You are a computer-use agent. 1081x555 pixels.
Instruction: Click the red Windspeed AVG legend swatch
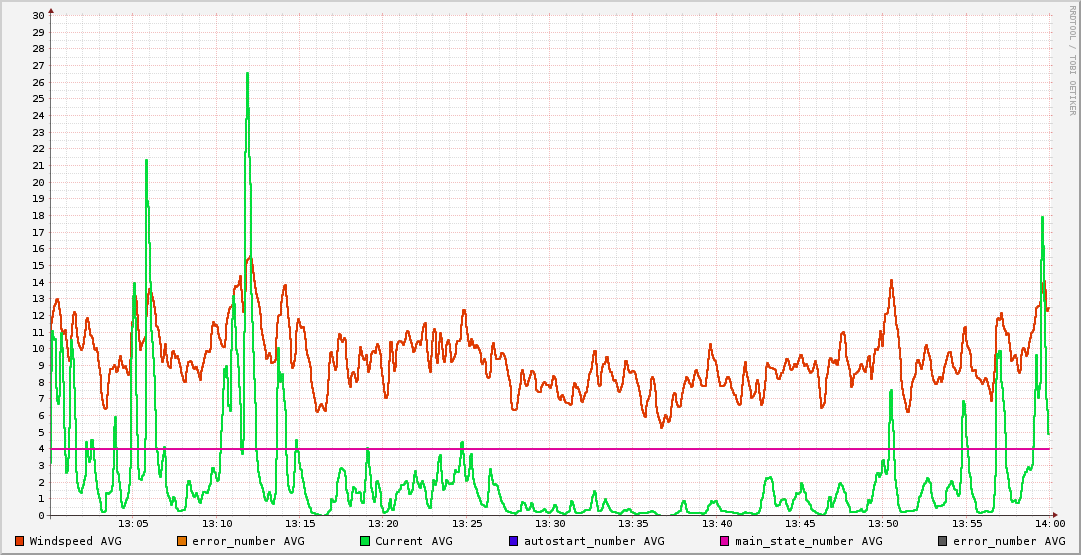(20, 541)
